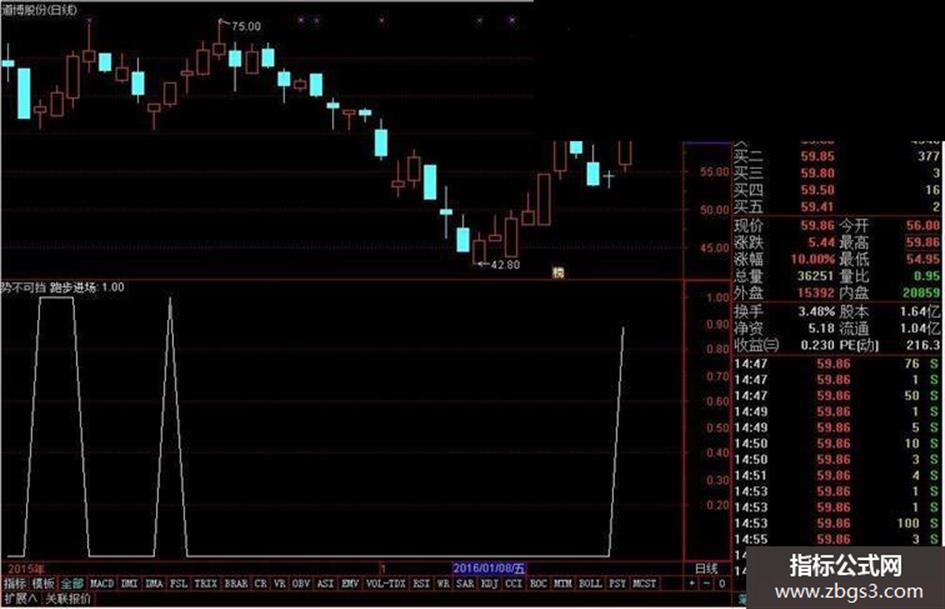Image resolution: width=945 pixels, height=609 pixels.
Task: Click the minus zoom button in indicator bar
Action: pos(706,584)
